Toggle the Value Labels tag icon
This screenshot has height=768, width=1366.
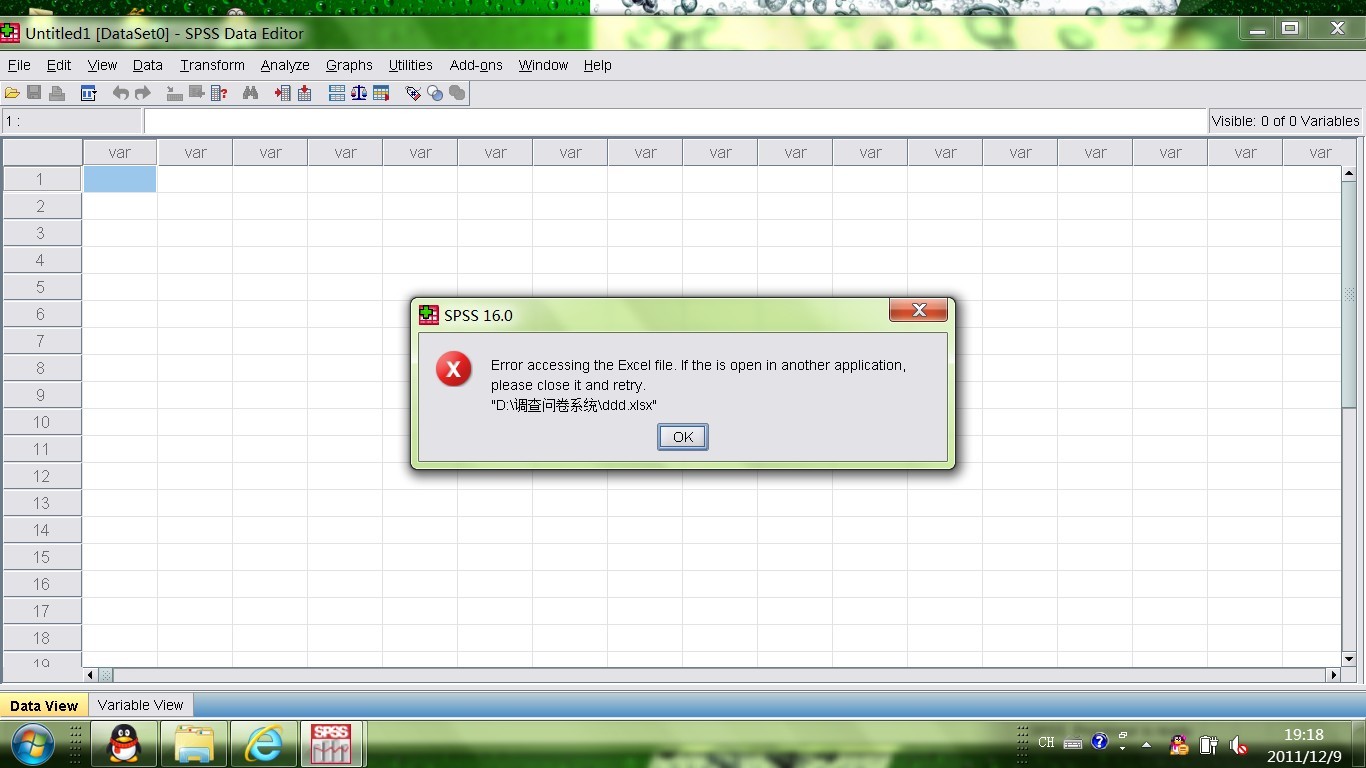click(x=413, y=93)
